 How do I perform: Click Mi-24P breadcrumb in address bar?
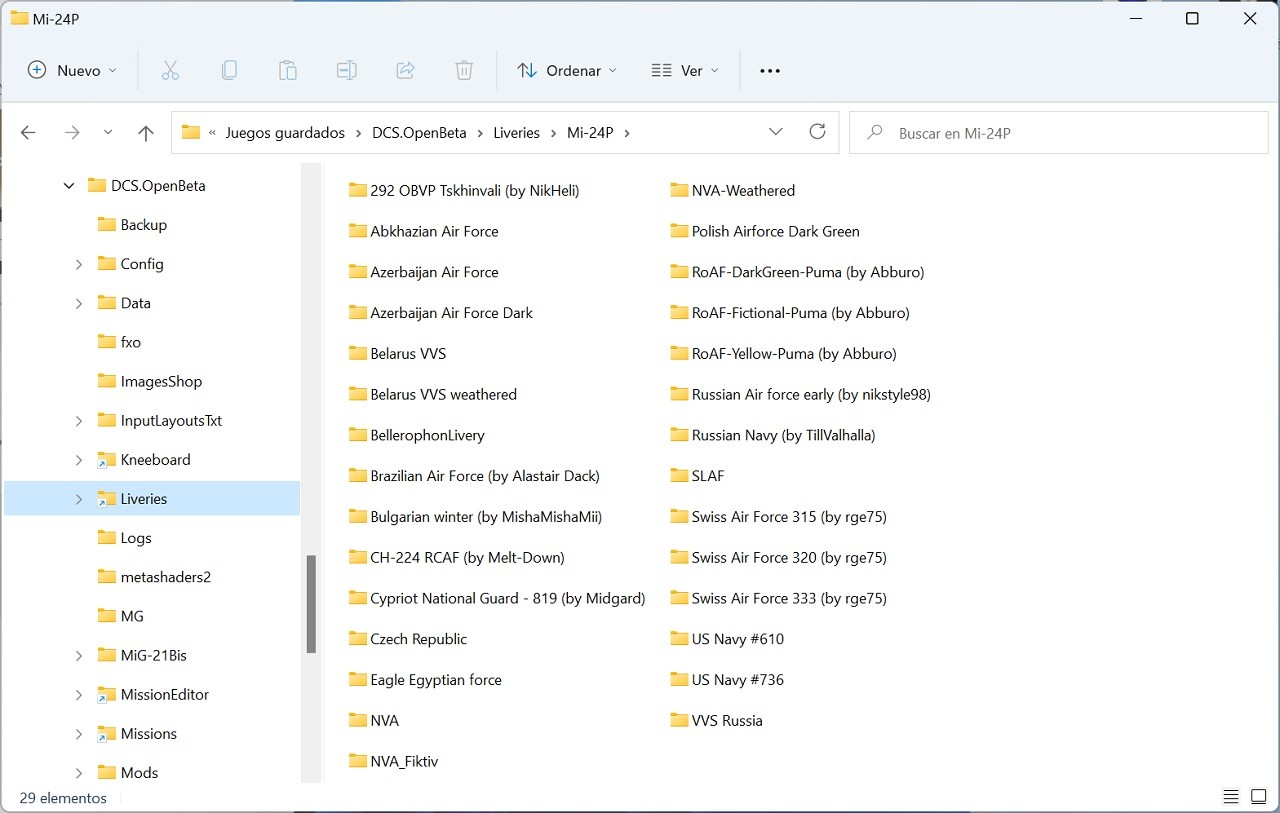click(x=590, y=133)
